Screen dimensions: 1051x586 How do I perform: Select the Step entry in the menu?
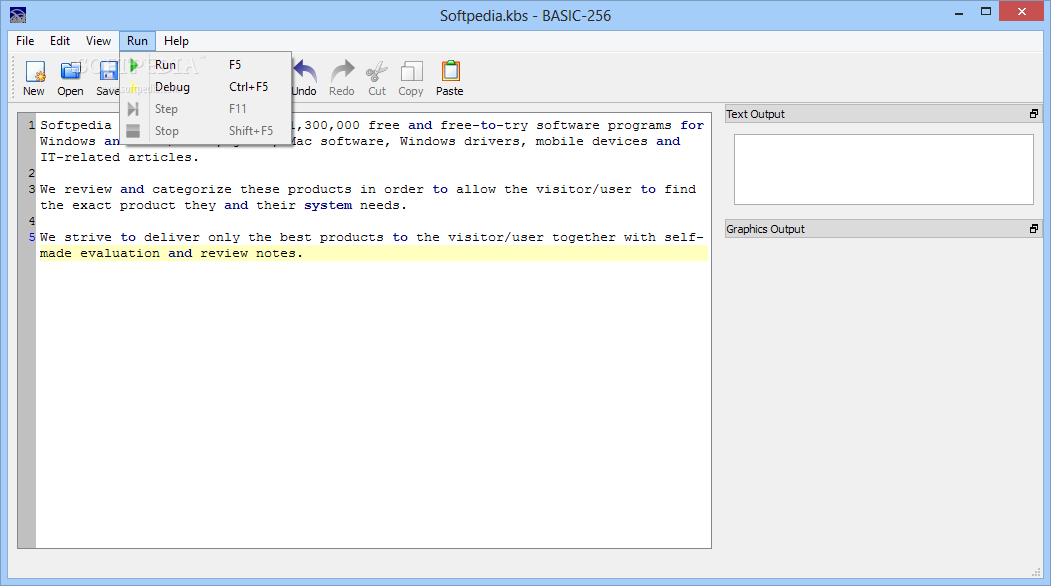[205, 109]
